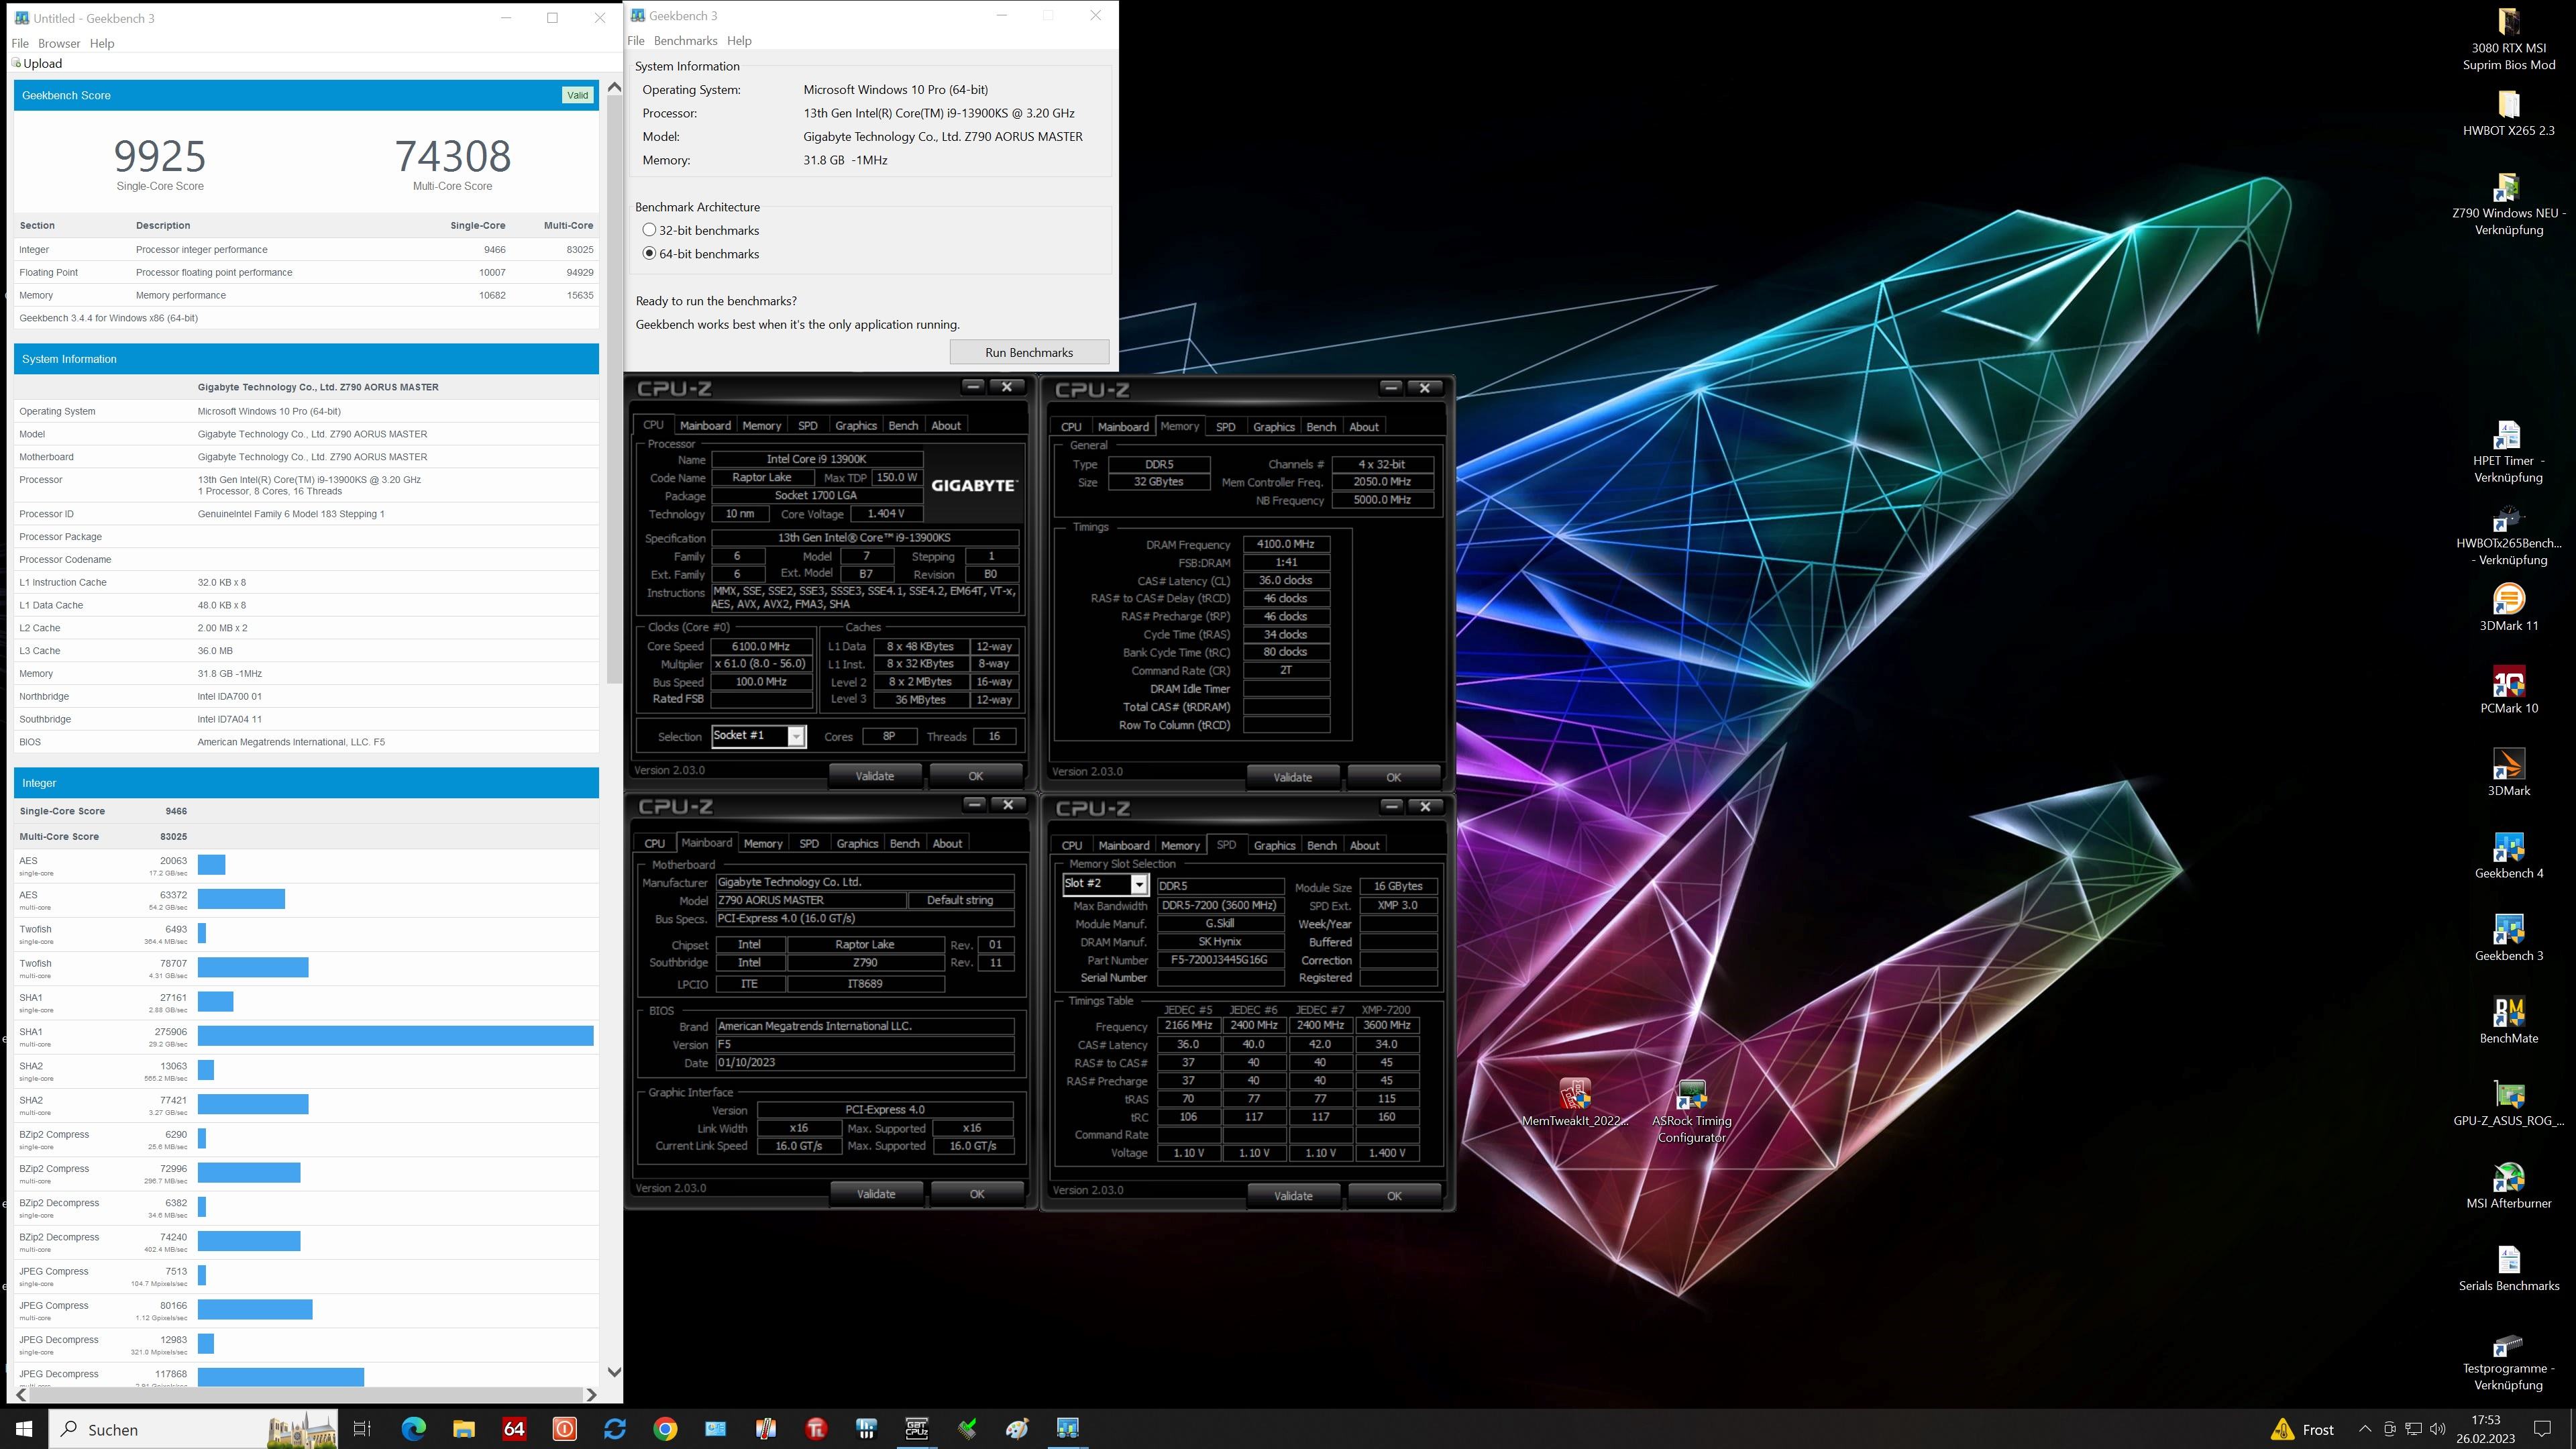The image size is (2576, 1449).
Task: Click the Task View taskbar icon
Action: tap(362, 1429)
